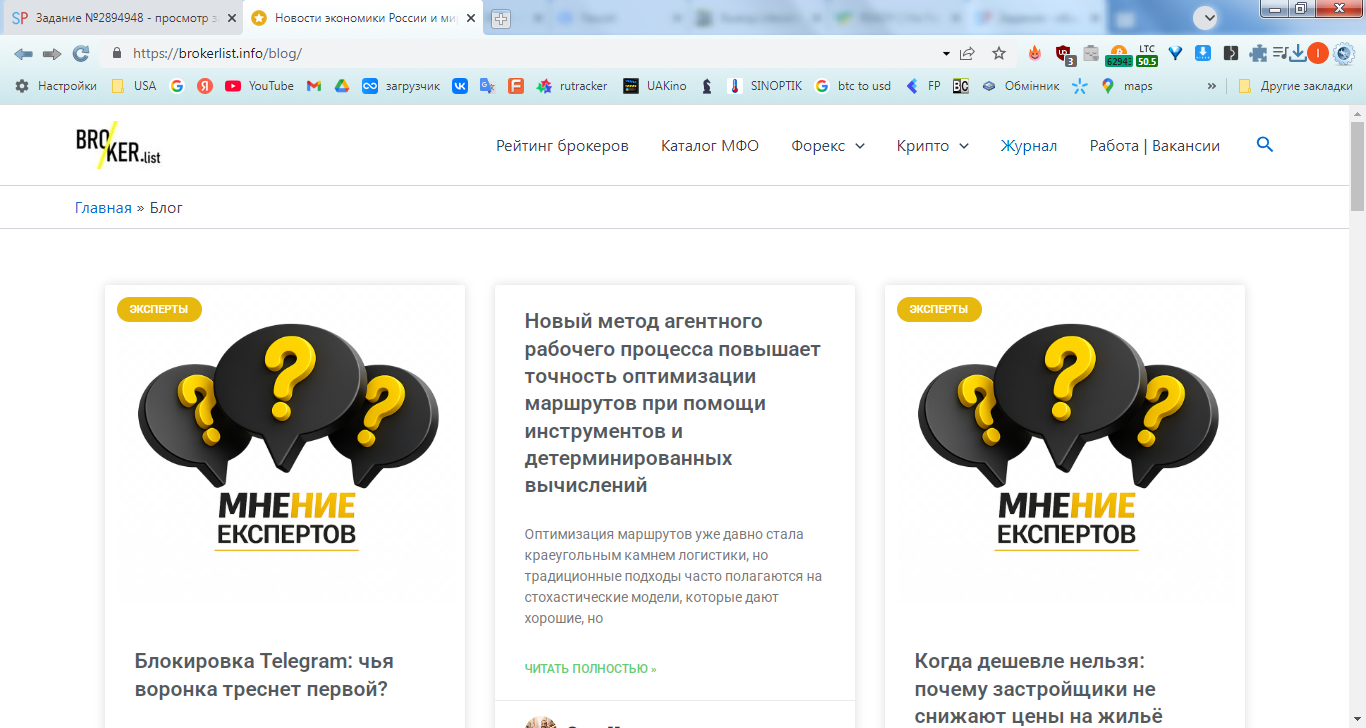Open the rutracker bookmark

click(x=572, y=86)
